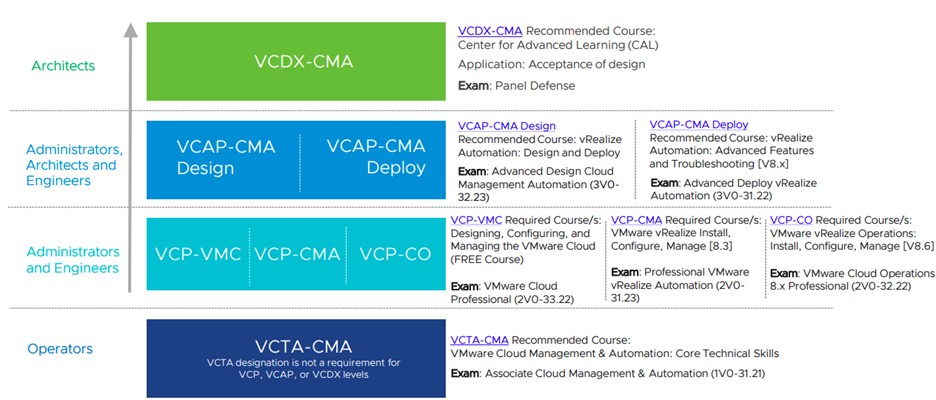Screen dimensions: 936x400
Task: Click the VCP-CMA teal block
Action: click(297, 253)
